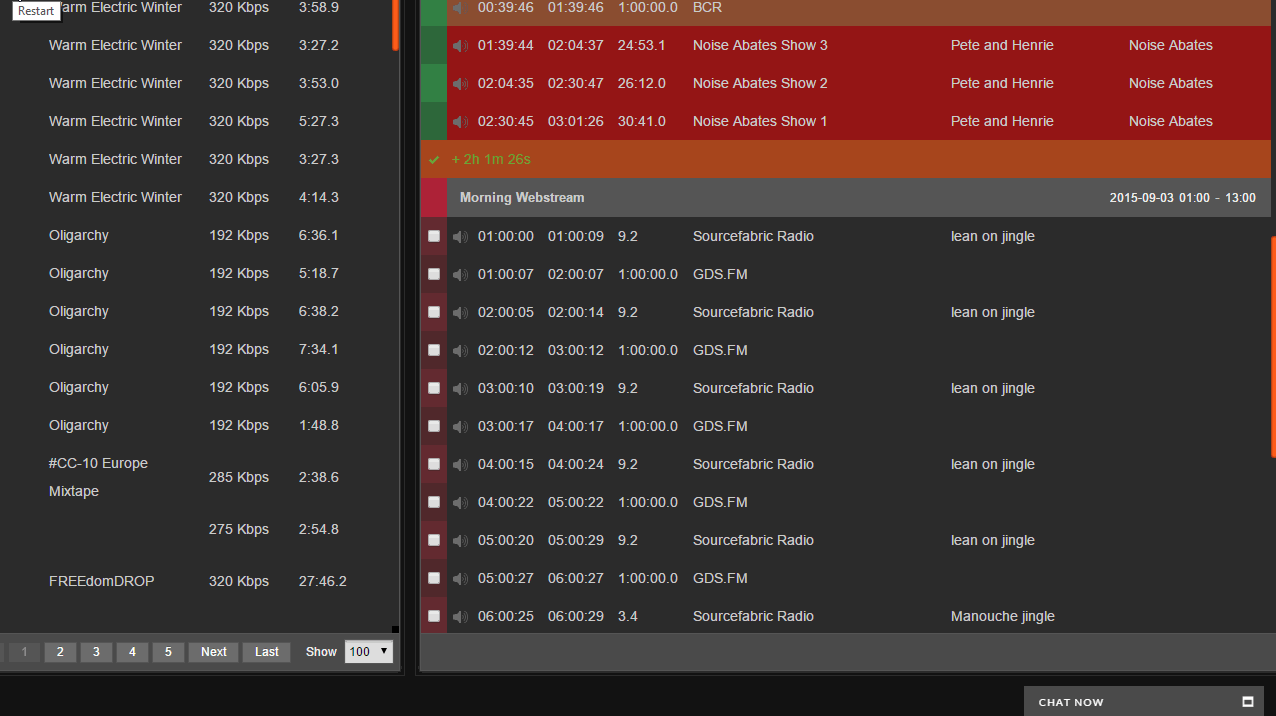
Task: Open the Show 100 rows dropdown
Action: coord(369,652)
